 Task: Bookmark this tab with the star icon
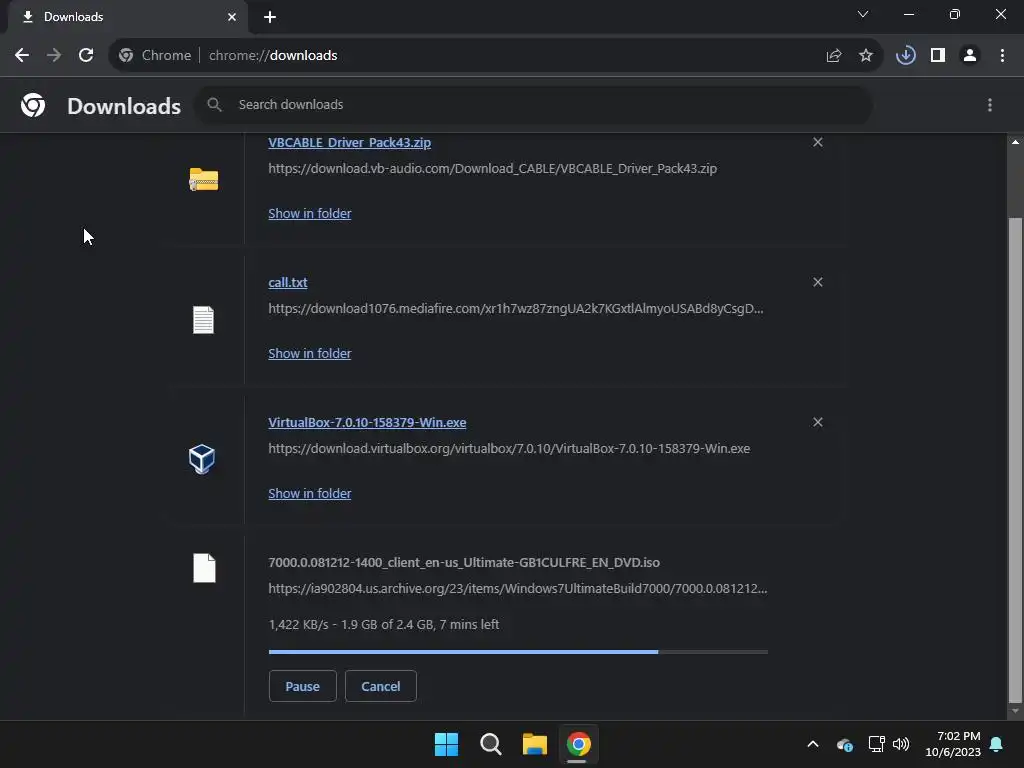click(865, 56)
